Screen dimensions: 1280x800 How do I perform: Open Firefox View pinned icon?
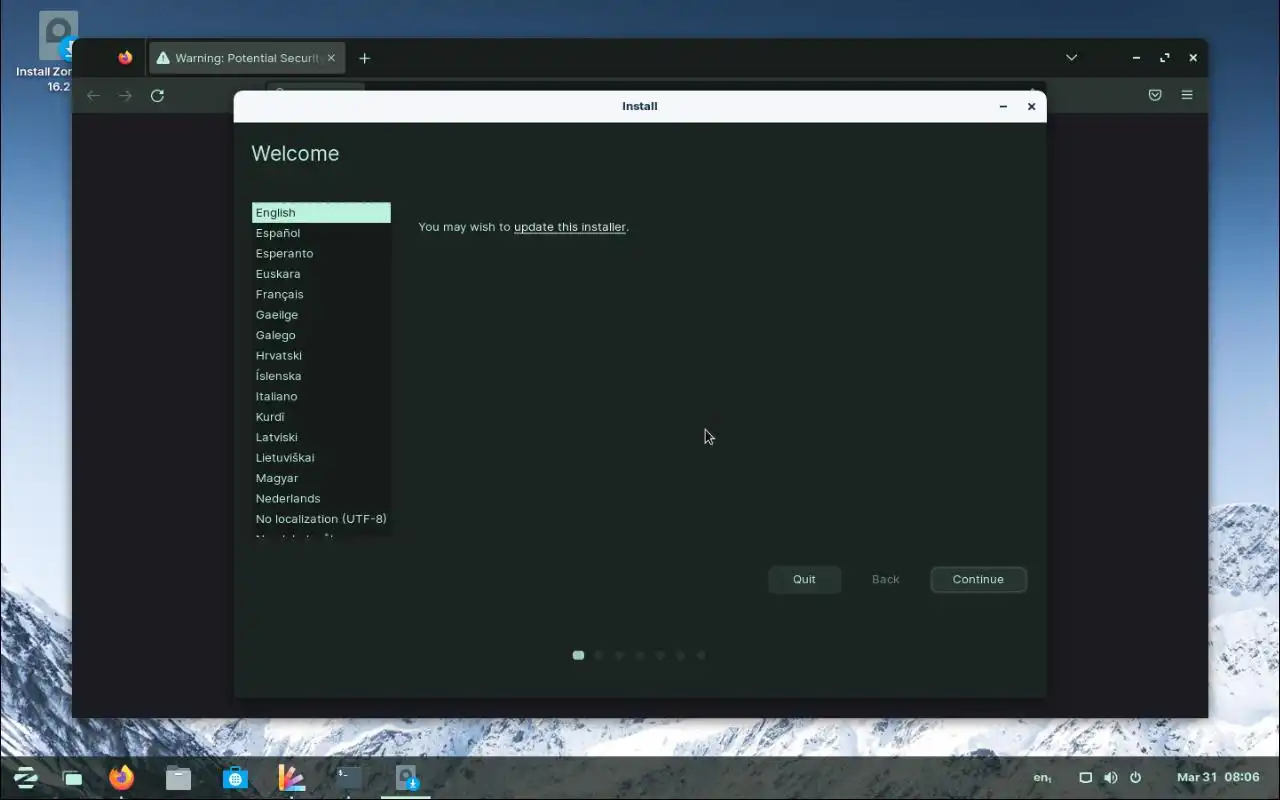click(124, 58)
